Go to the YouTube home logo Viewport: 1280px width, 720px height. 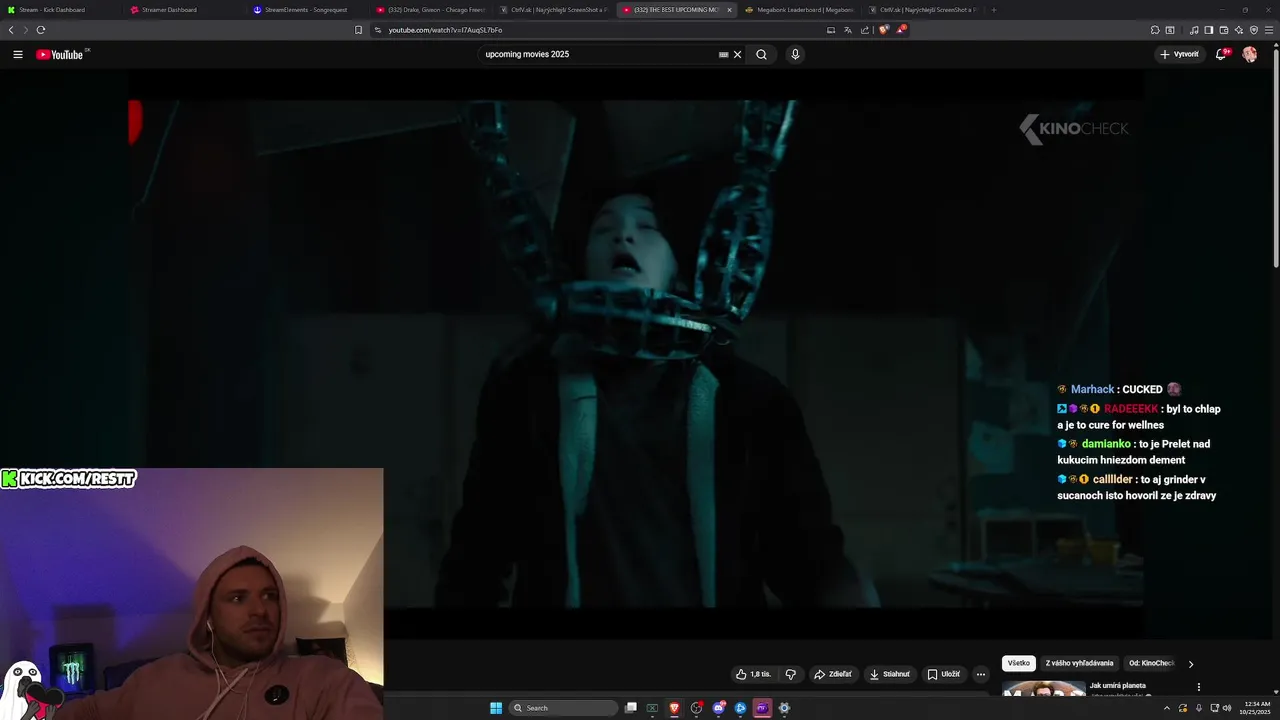(60, 55)
